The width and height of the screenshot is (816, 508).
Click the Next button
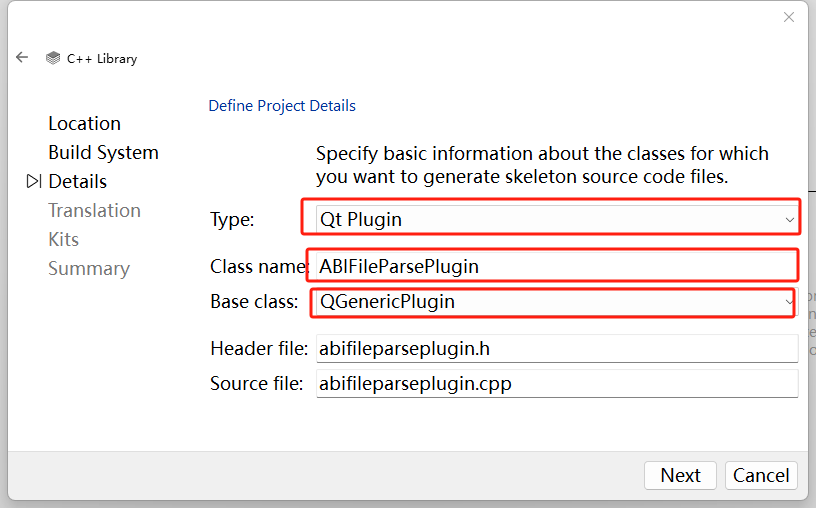coord(680,475)
